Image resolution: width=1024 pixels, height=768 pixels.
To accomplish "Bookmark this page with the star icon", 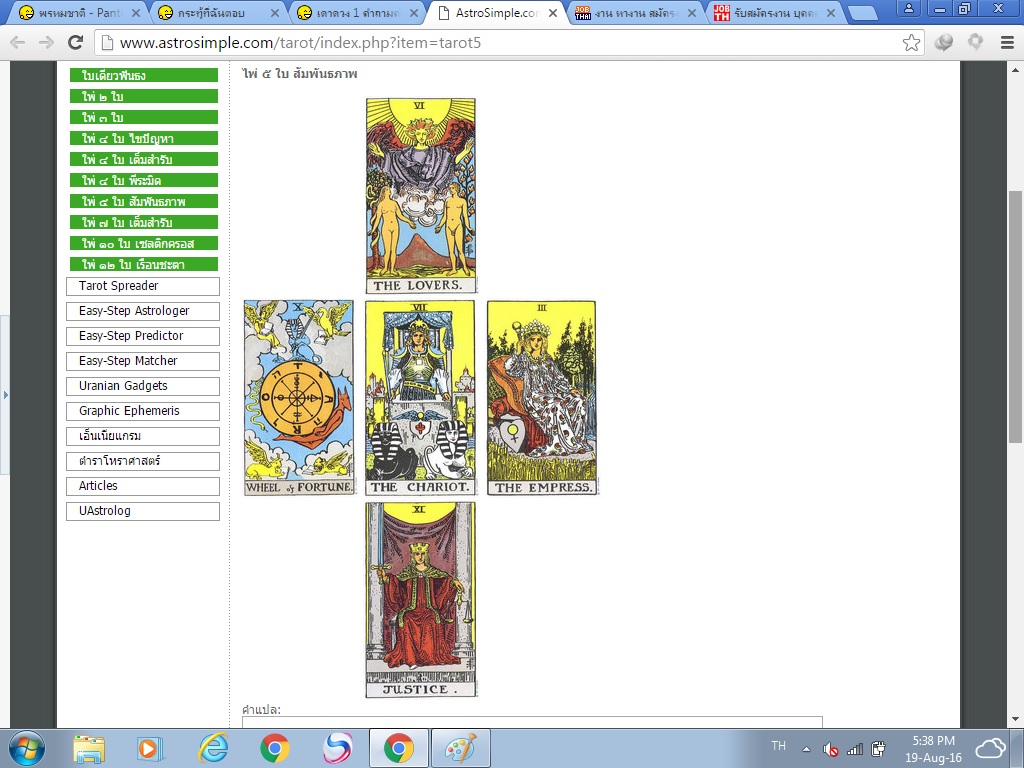I will pos(911,43).
